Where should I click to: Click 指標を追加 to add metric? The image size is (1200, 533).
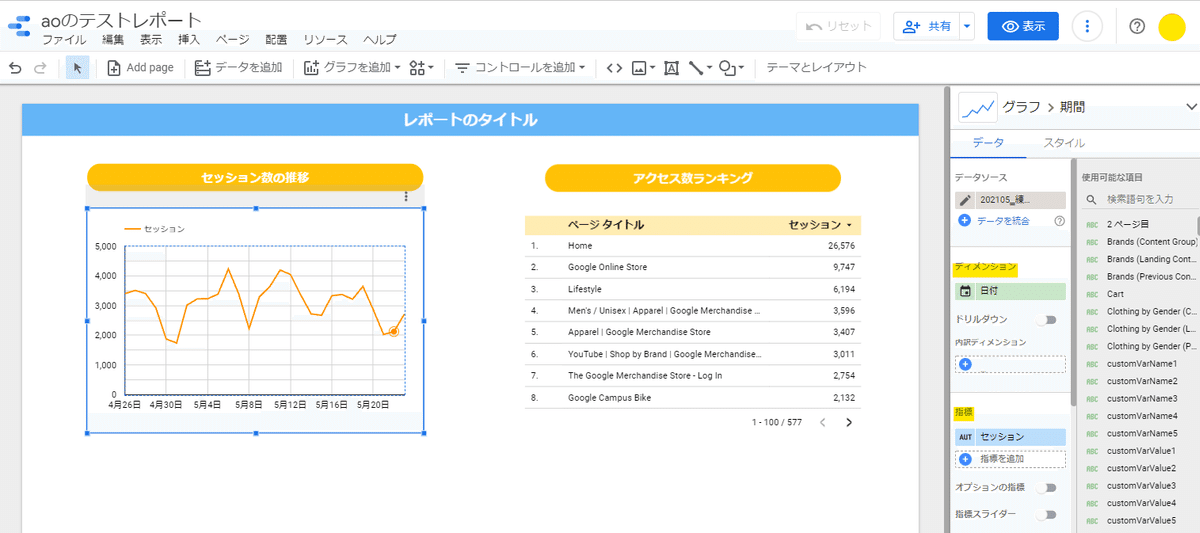click(x=1010, y=459)
